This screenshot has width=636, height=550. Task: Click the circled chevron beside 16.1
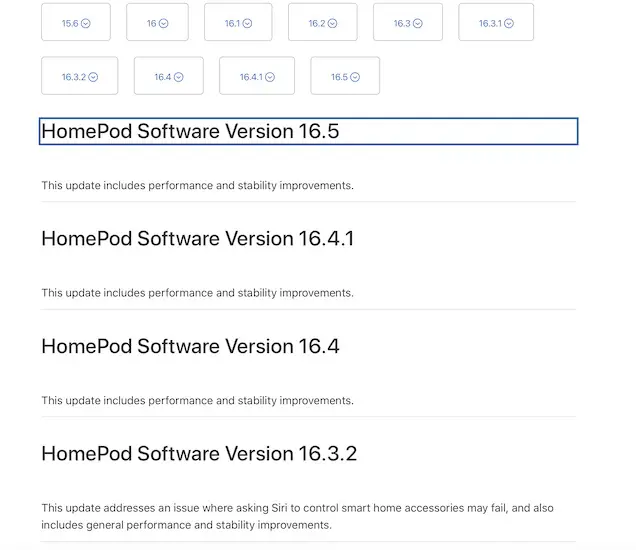pyautogui.click(x=247, y=23)
